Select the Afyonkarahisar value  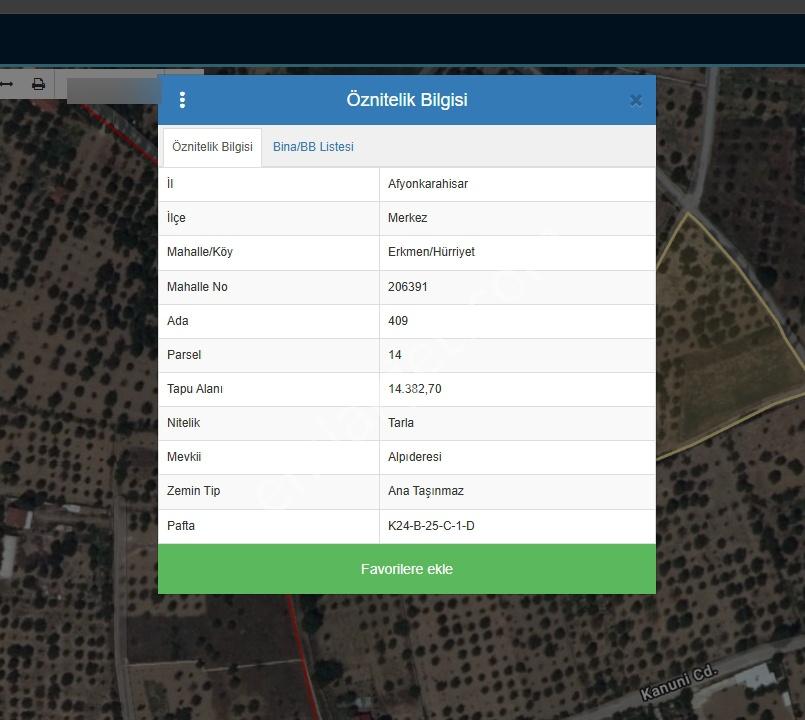tap(428, 184)
